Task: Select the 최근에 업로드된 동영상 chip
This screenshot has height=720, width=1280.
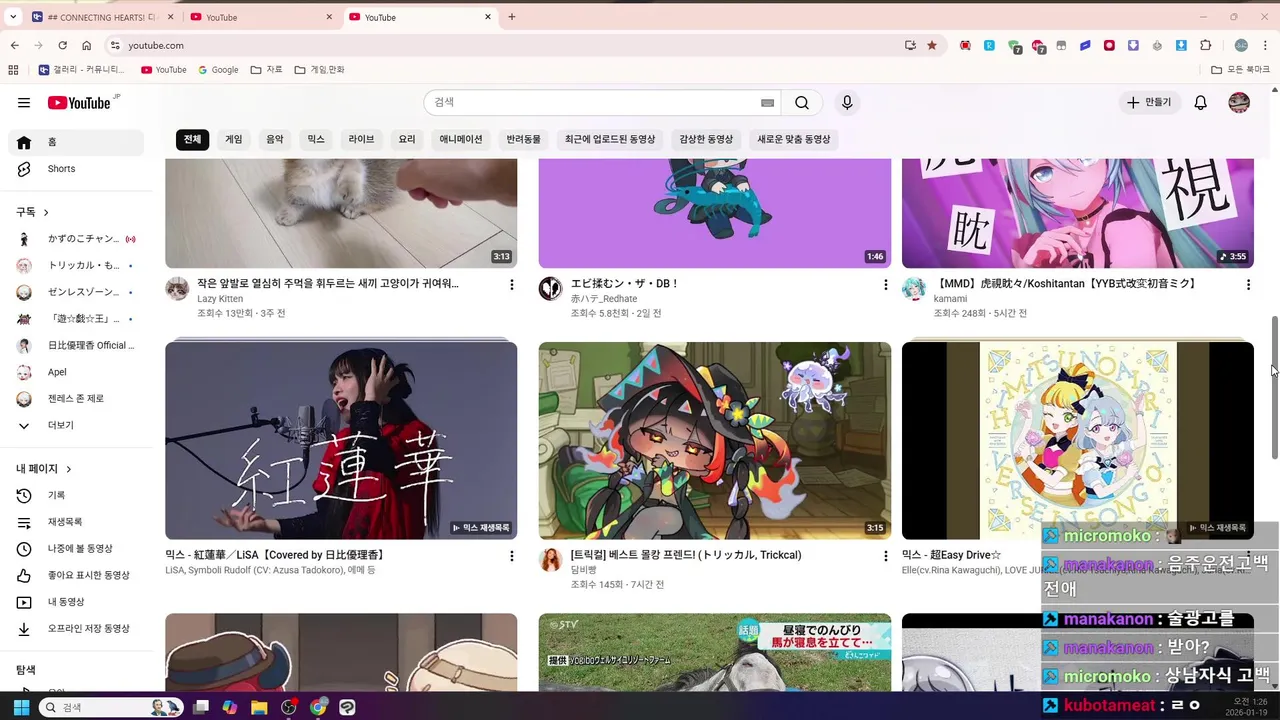Action: (x=610, y=140)
